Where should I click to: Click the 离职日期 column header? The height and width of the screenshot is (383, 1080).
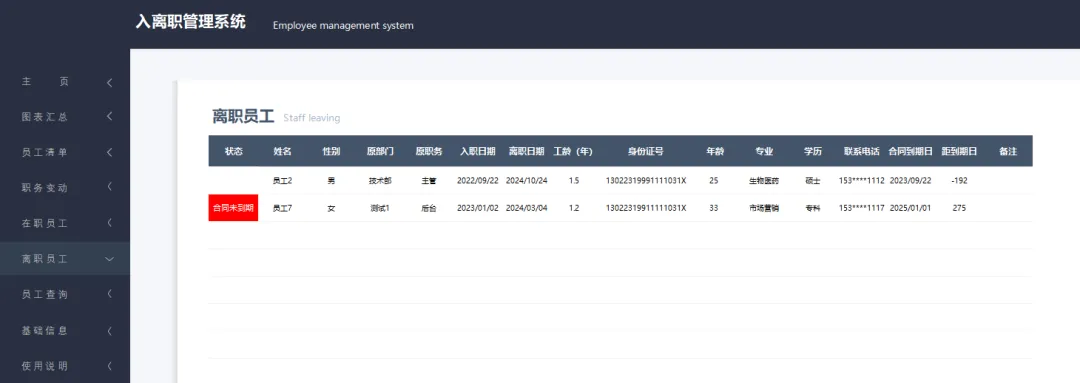(x=527, y=152)
